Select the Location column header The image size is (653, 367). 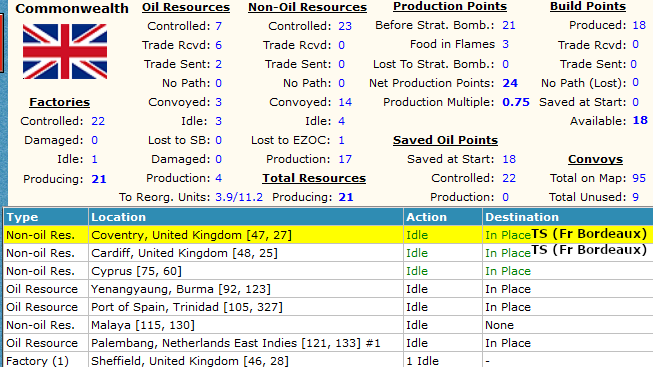[x=246, y=217]
